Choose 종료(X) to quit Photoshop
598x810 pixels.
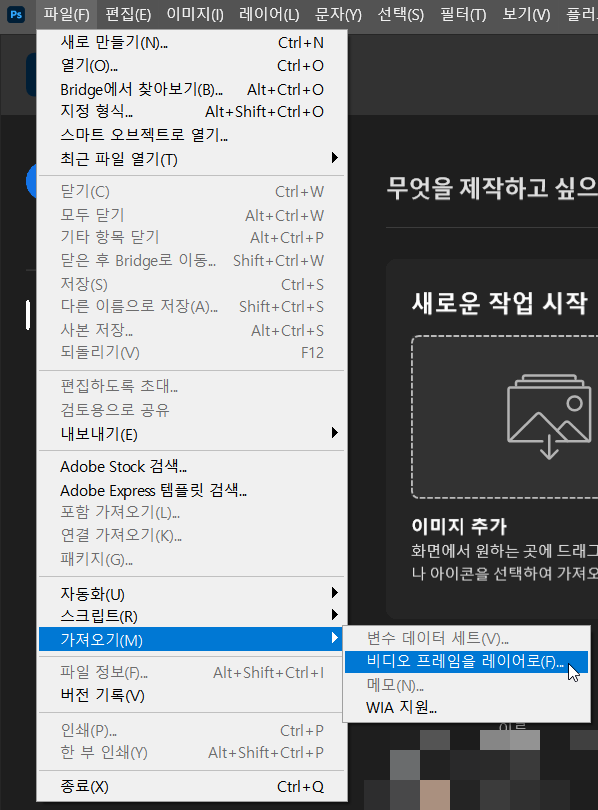pyautogui.click(x=192, y=786)
